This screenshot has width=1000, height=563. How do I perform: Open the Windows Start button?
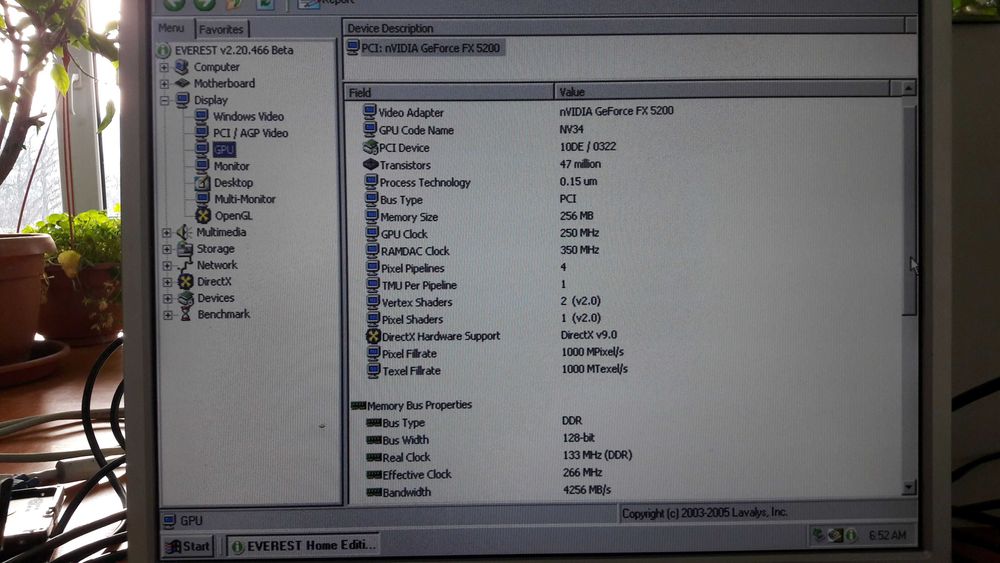[188, 546]
